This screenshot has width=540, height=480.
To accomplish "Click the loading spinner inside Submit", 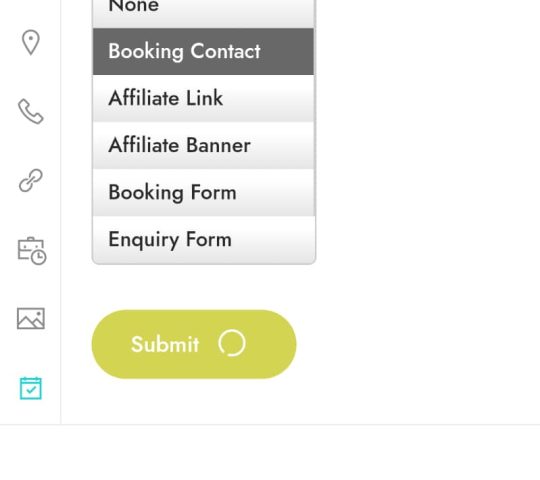I will tap(232, 343).
